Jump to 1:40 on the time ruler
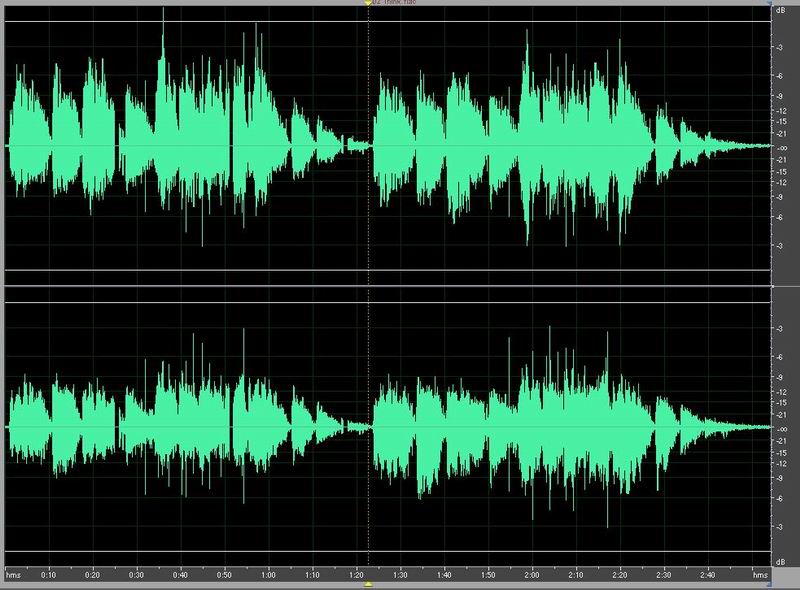The image size is (800, 590). (x=444, y=575)
